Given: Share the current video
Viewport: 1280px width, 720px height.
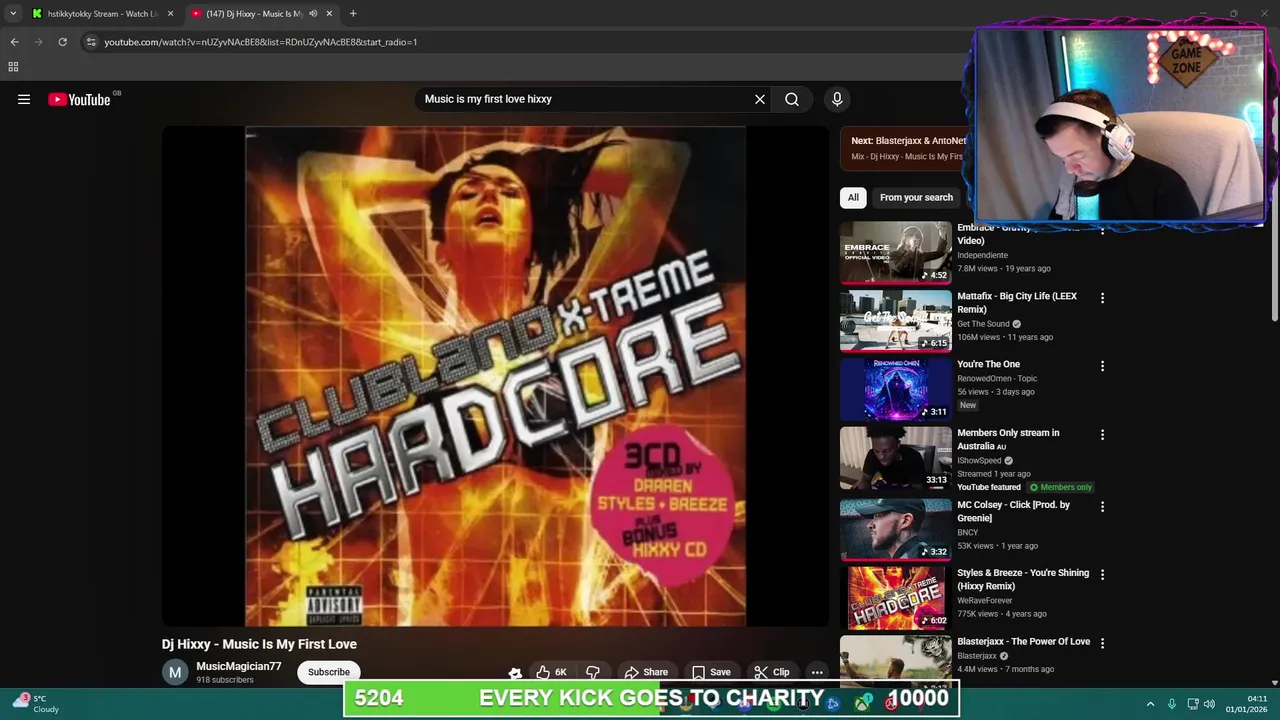Looking at the screenshot, I should coord(646,672).
